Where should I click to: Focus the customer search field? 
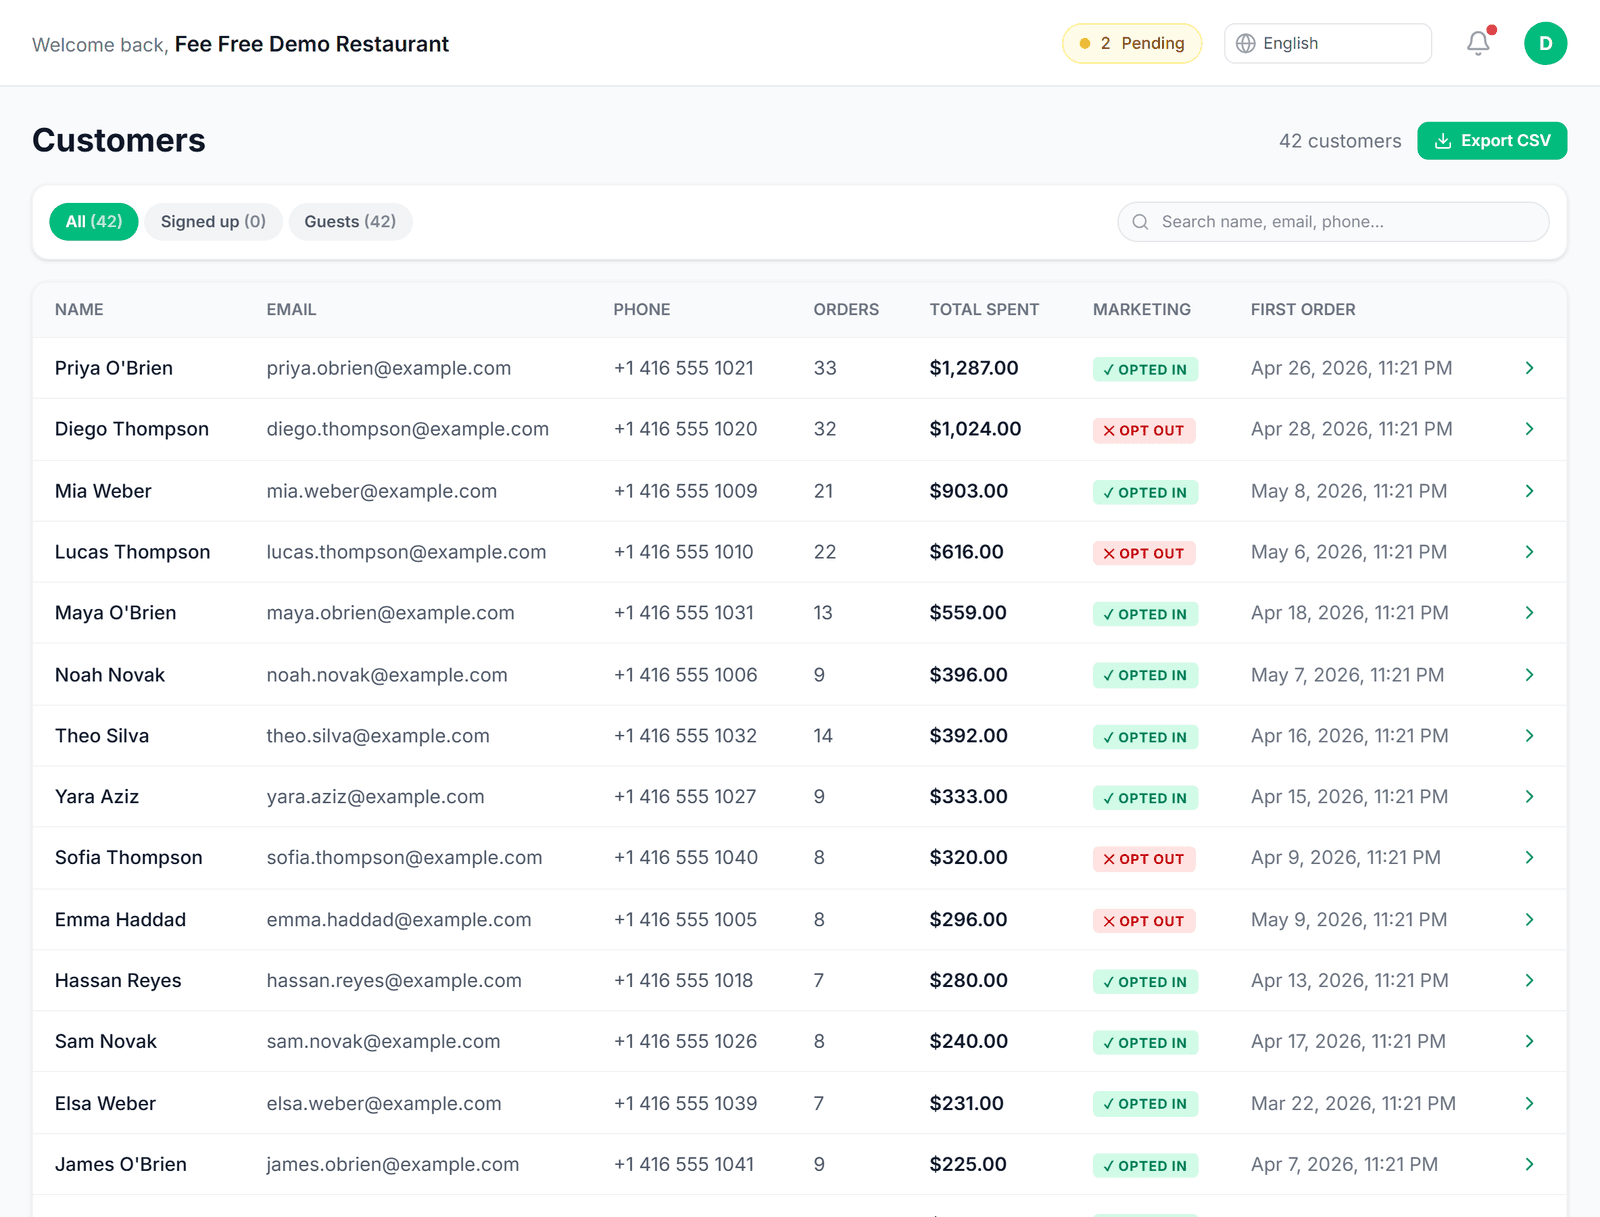pyautogui.click(x=1333, y=222)
